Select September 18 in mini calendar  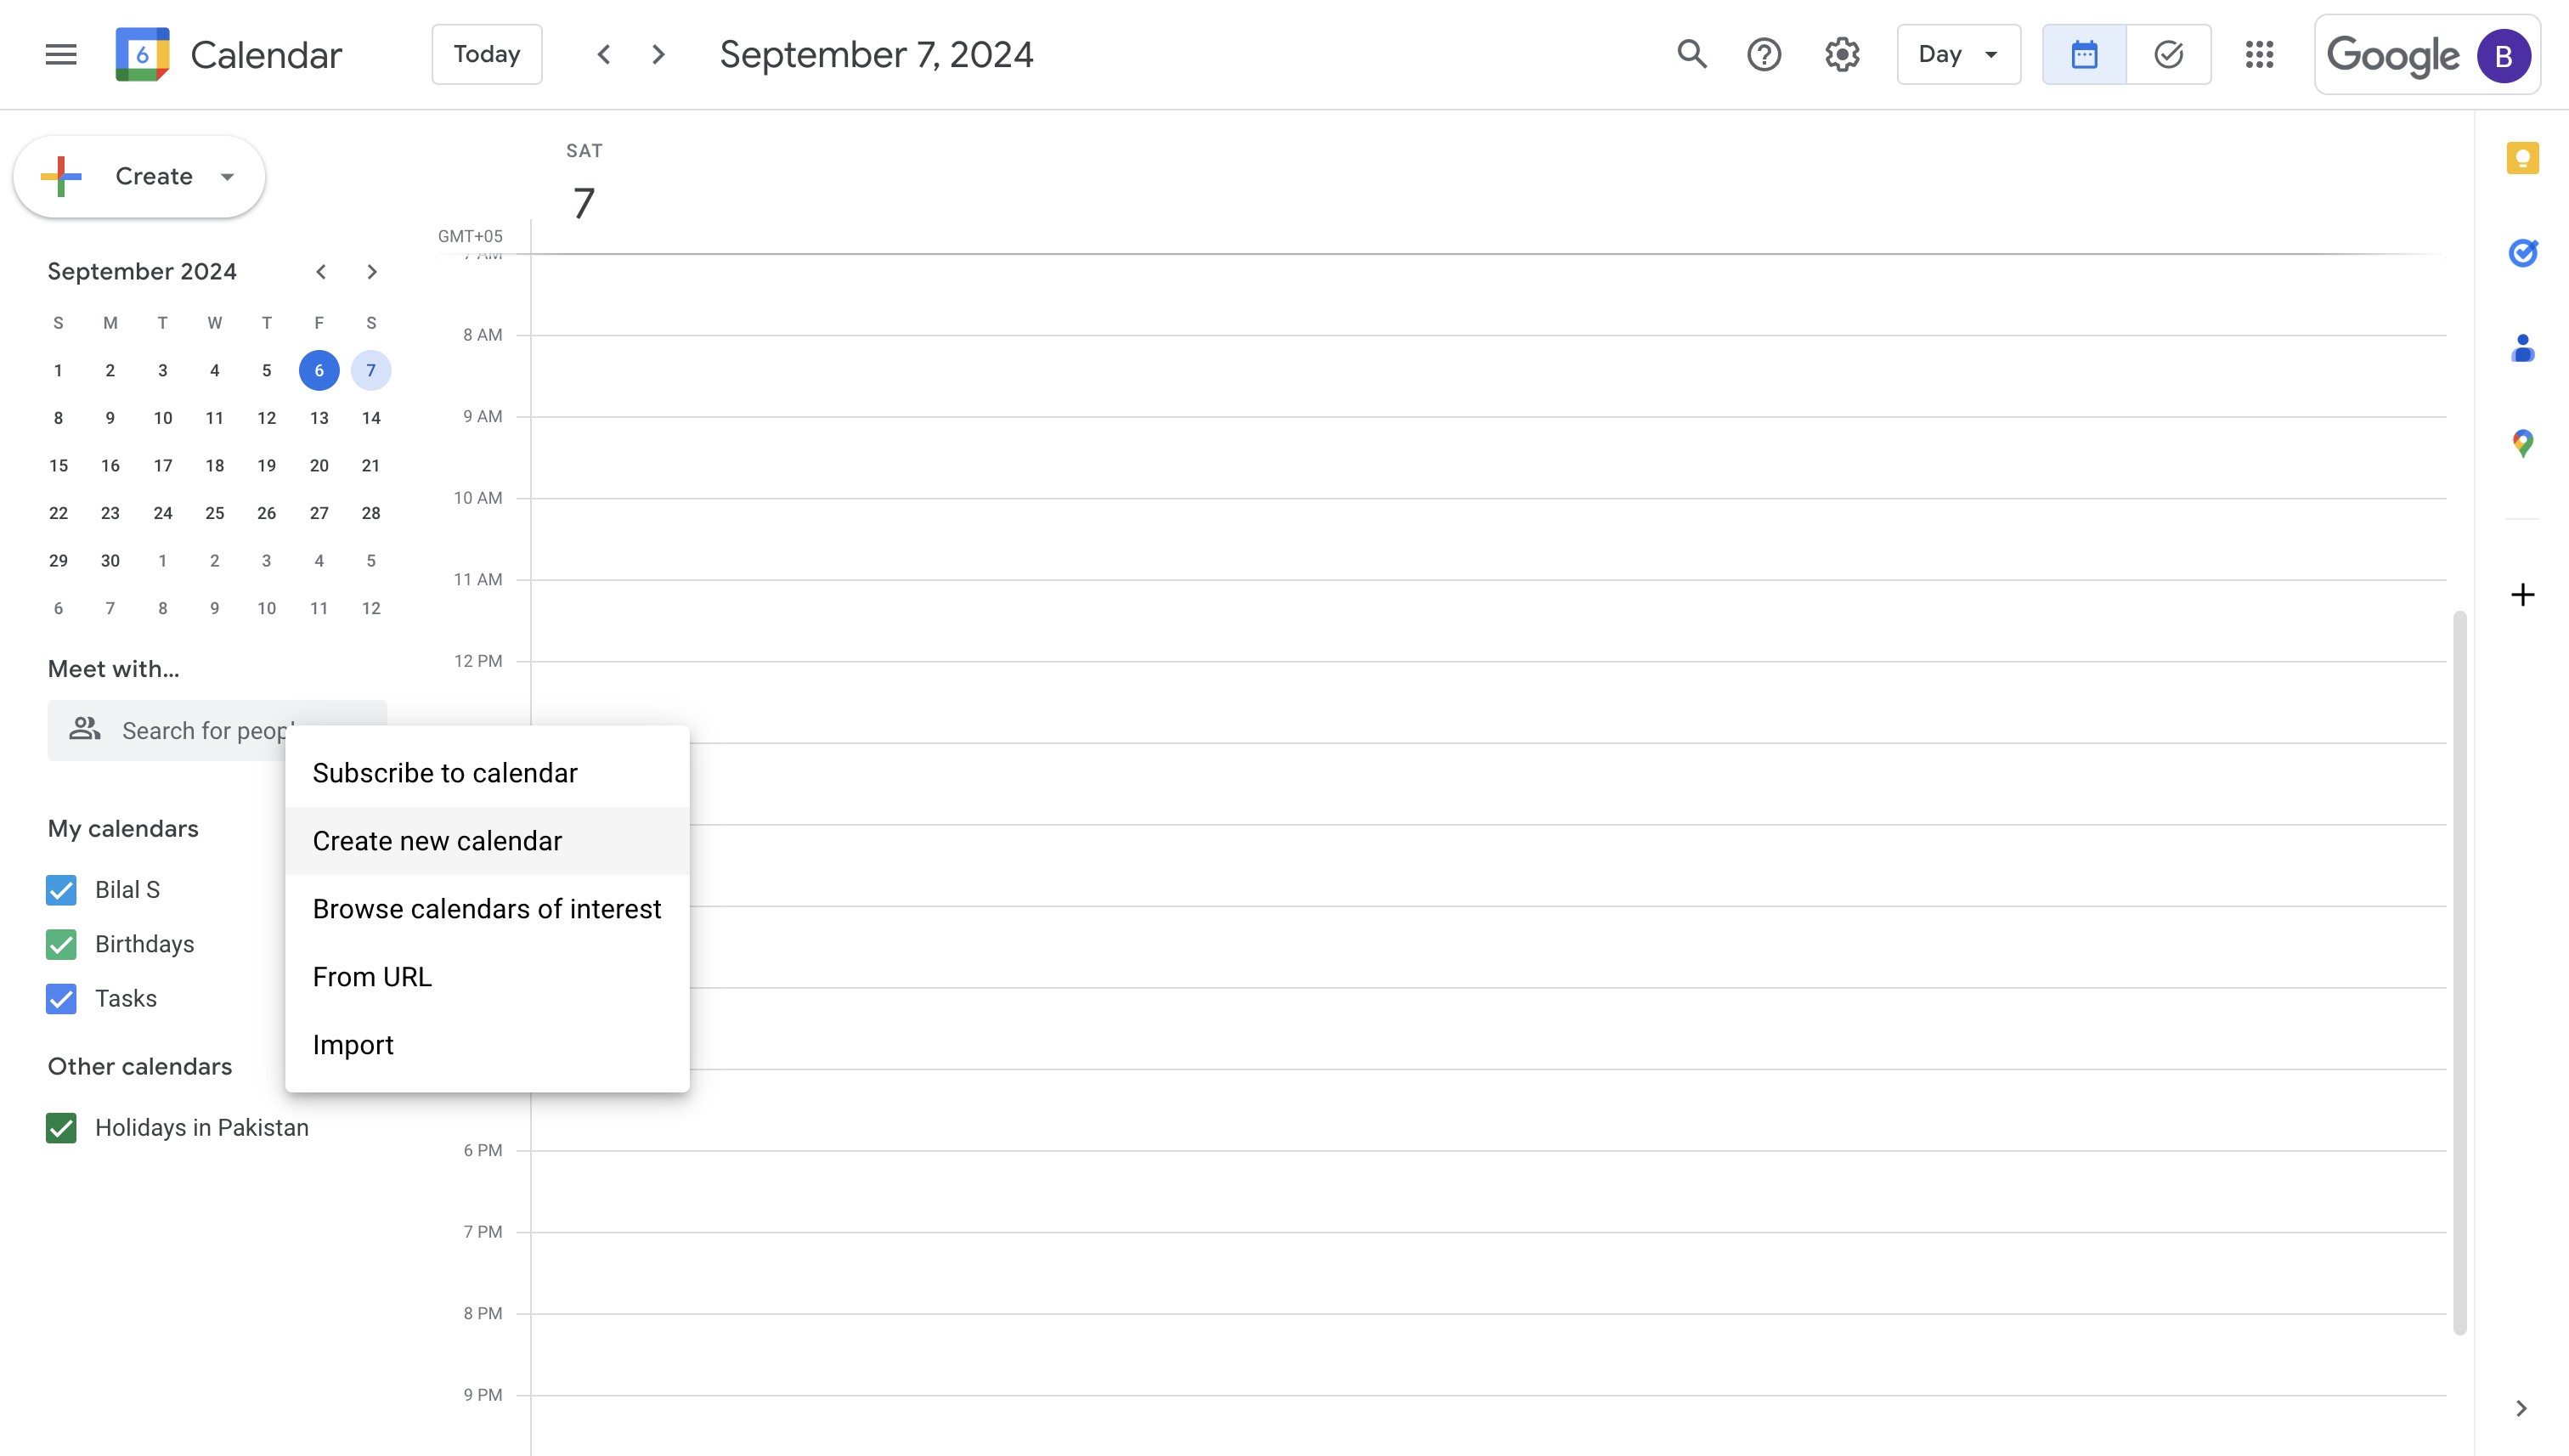[x=214, y=466]
